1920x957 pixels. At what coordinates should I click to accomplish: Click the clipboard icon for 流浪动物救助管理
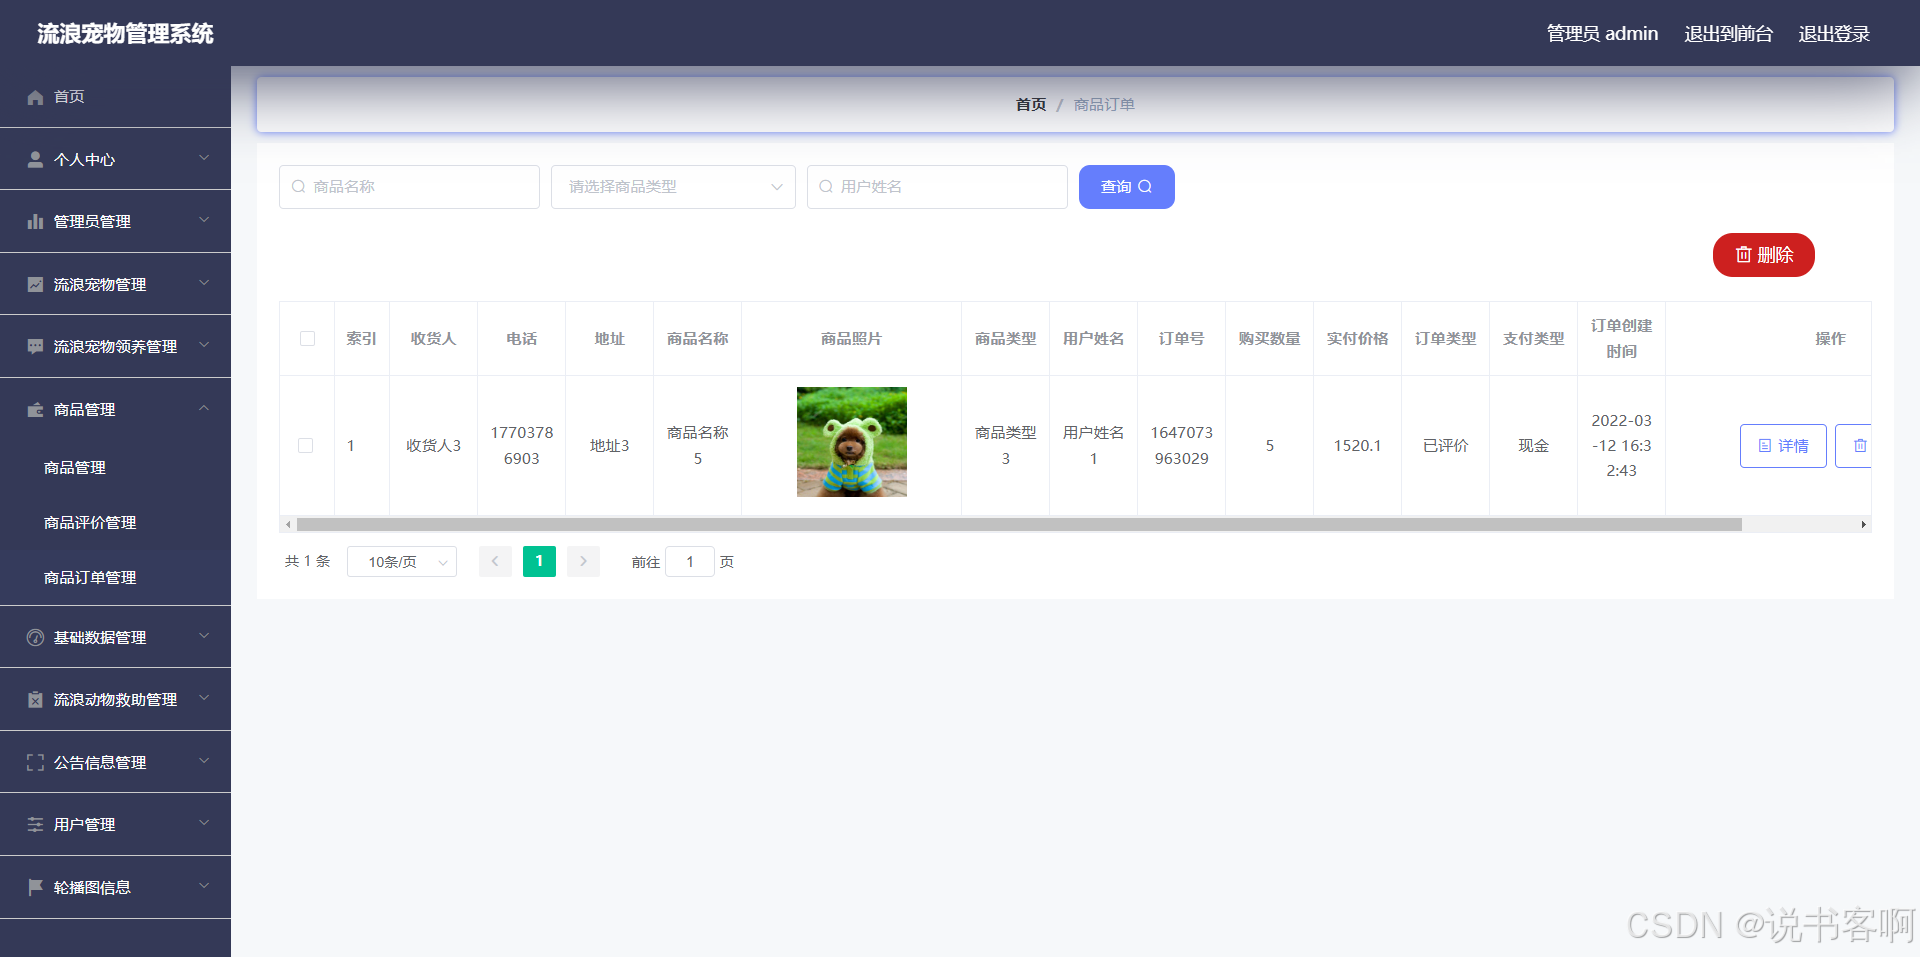point(35,699)
